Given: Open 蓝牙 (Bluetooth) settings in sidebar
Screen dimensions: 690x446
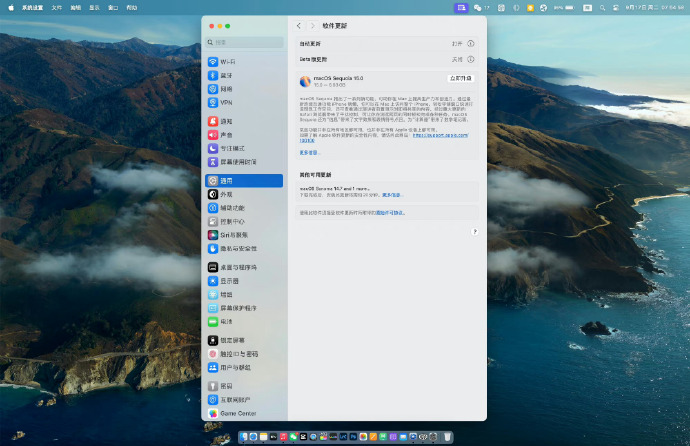Looking at the screenshot, I should click(x=244, y=75).
